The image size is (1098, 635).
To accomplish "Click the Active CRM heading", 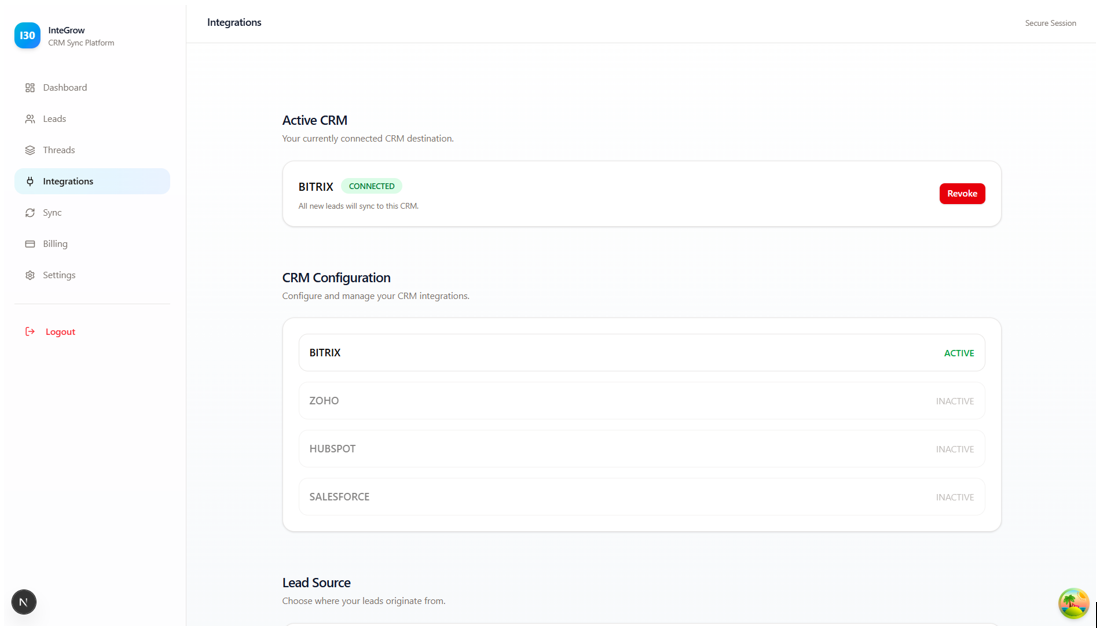I will (x=314, y=120).
